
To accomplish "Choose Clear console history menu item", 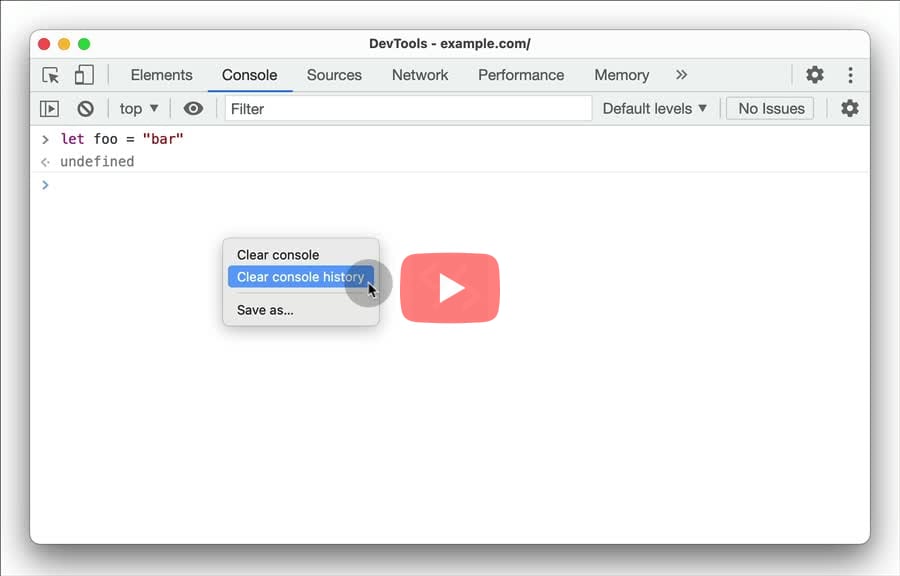I will pos(301,277).
